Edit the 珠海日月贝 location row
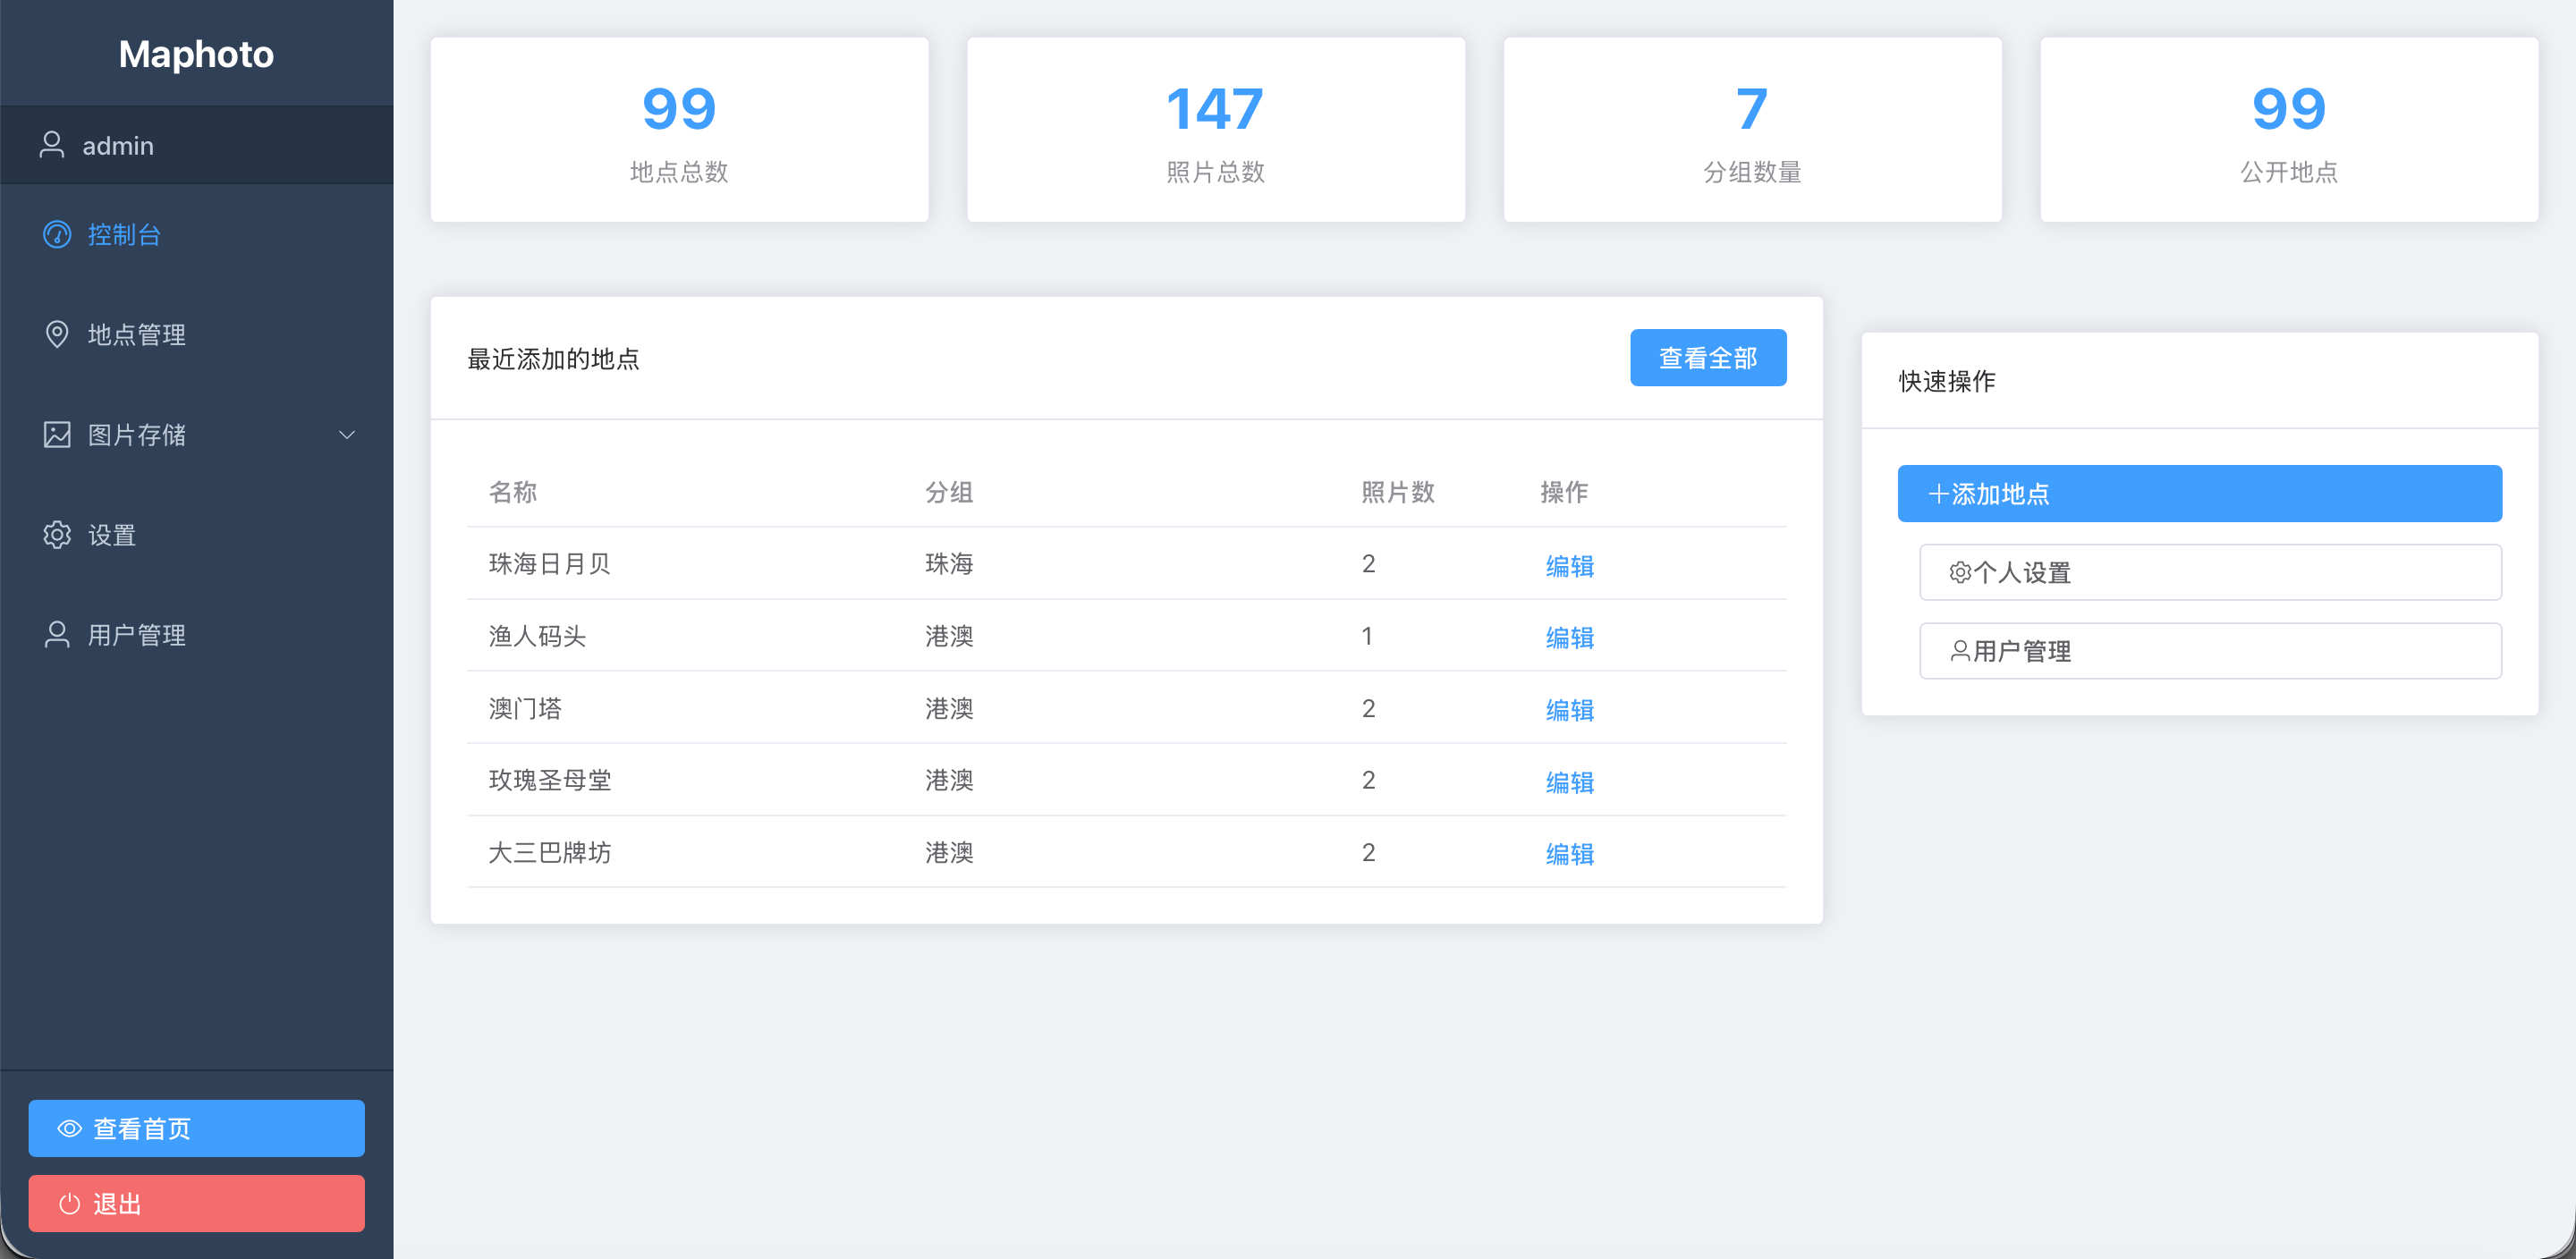2576x1259 pixels. point(1568,566)
